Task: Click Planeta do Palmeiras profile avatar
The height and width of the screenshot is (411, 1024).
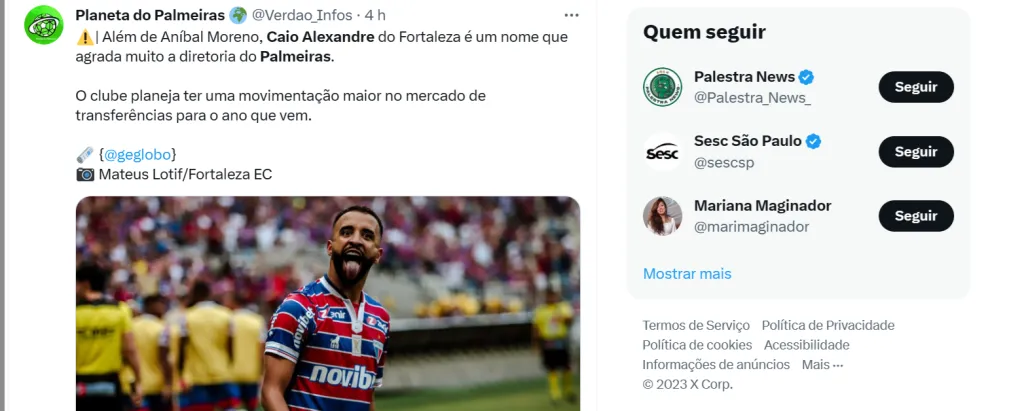Action: tap(44, 24)
